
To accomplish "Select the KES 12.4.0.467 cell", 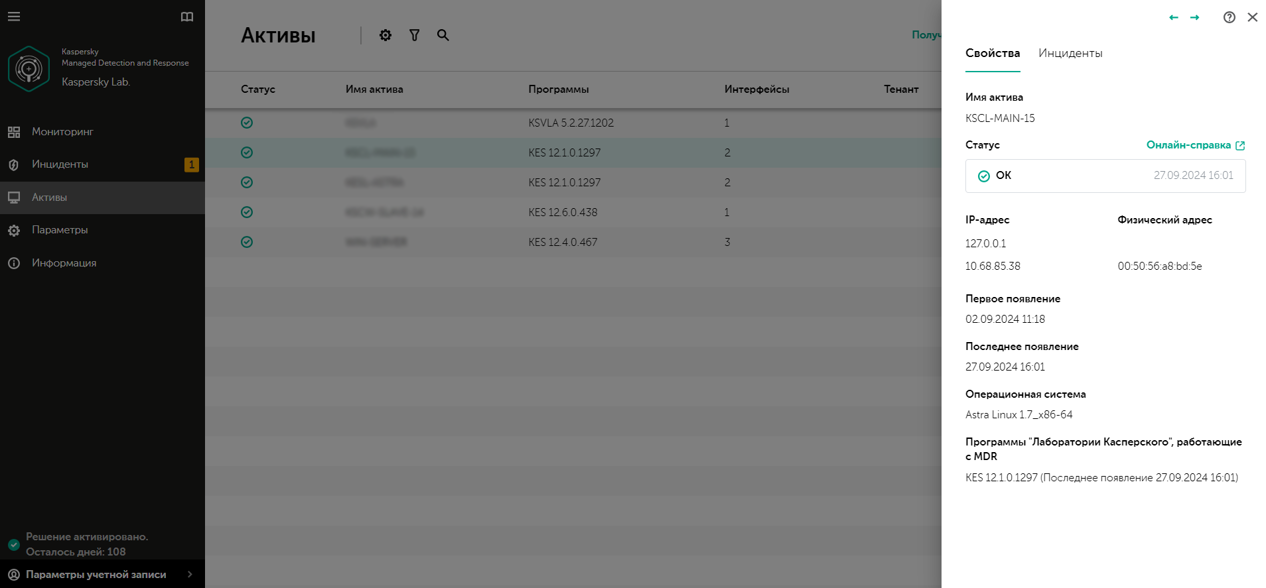I will [562, 243].
